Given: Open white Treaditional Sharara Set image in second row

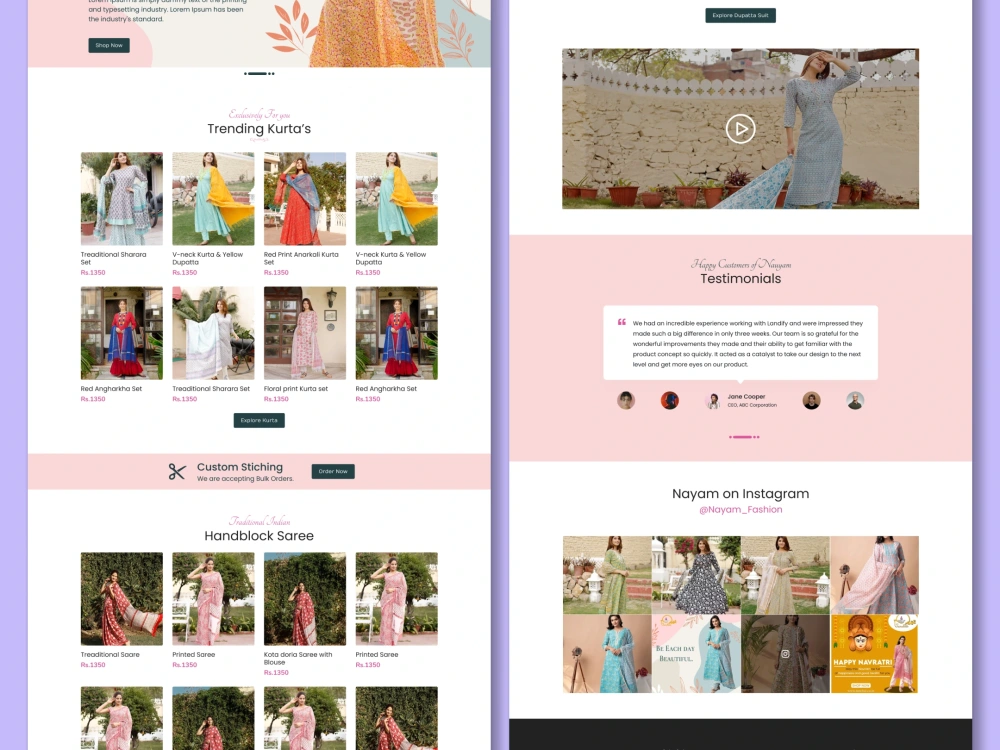Looking at the screenshot, I should tap(213, 333).
